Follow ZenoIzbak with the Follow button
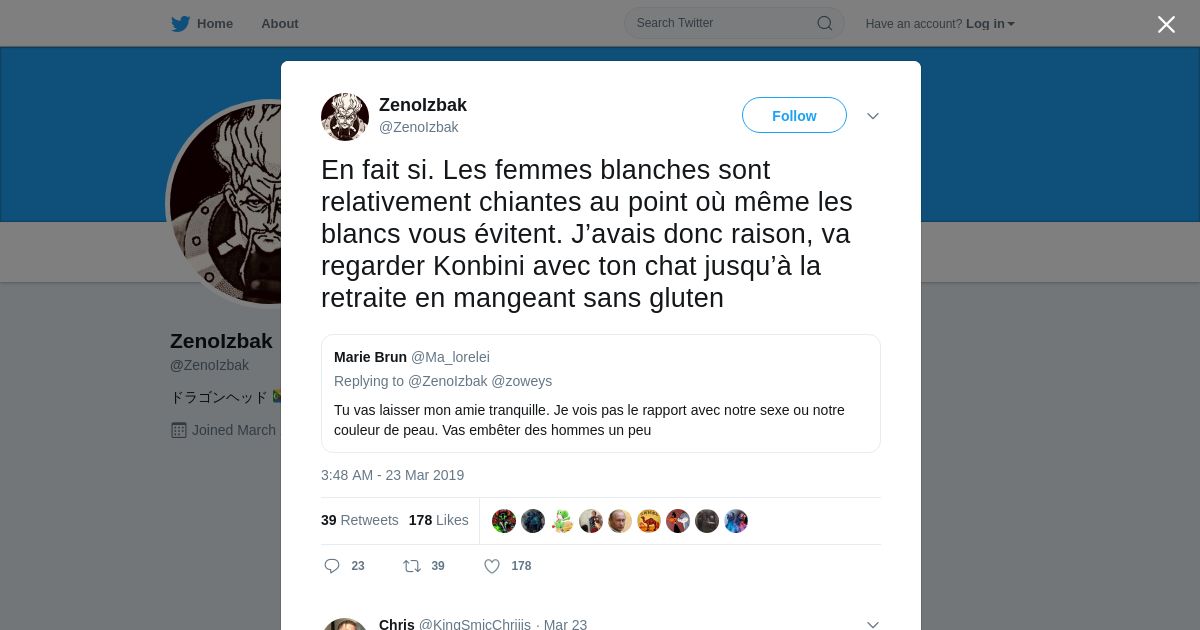 coord(794,116)
